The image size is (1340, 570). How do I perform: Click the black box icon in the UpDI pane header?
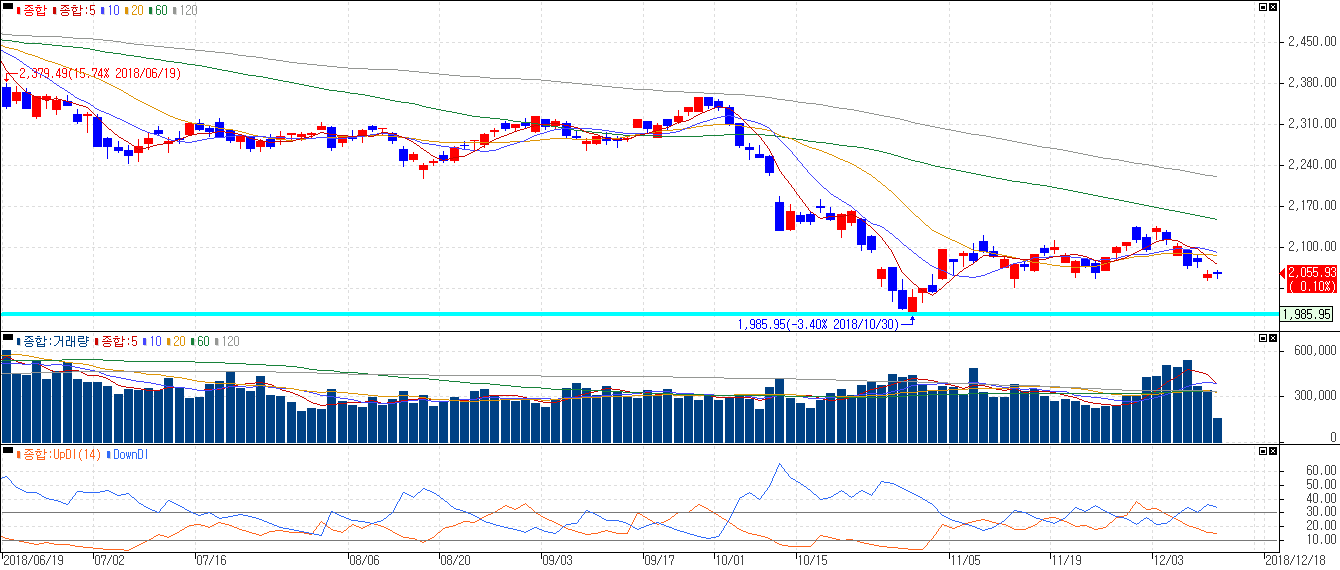coord(8,452)
